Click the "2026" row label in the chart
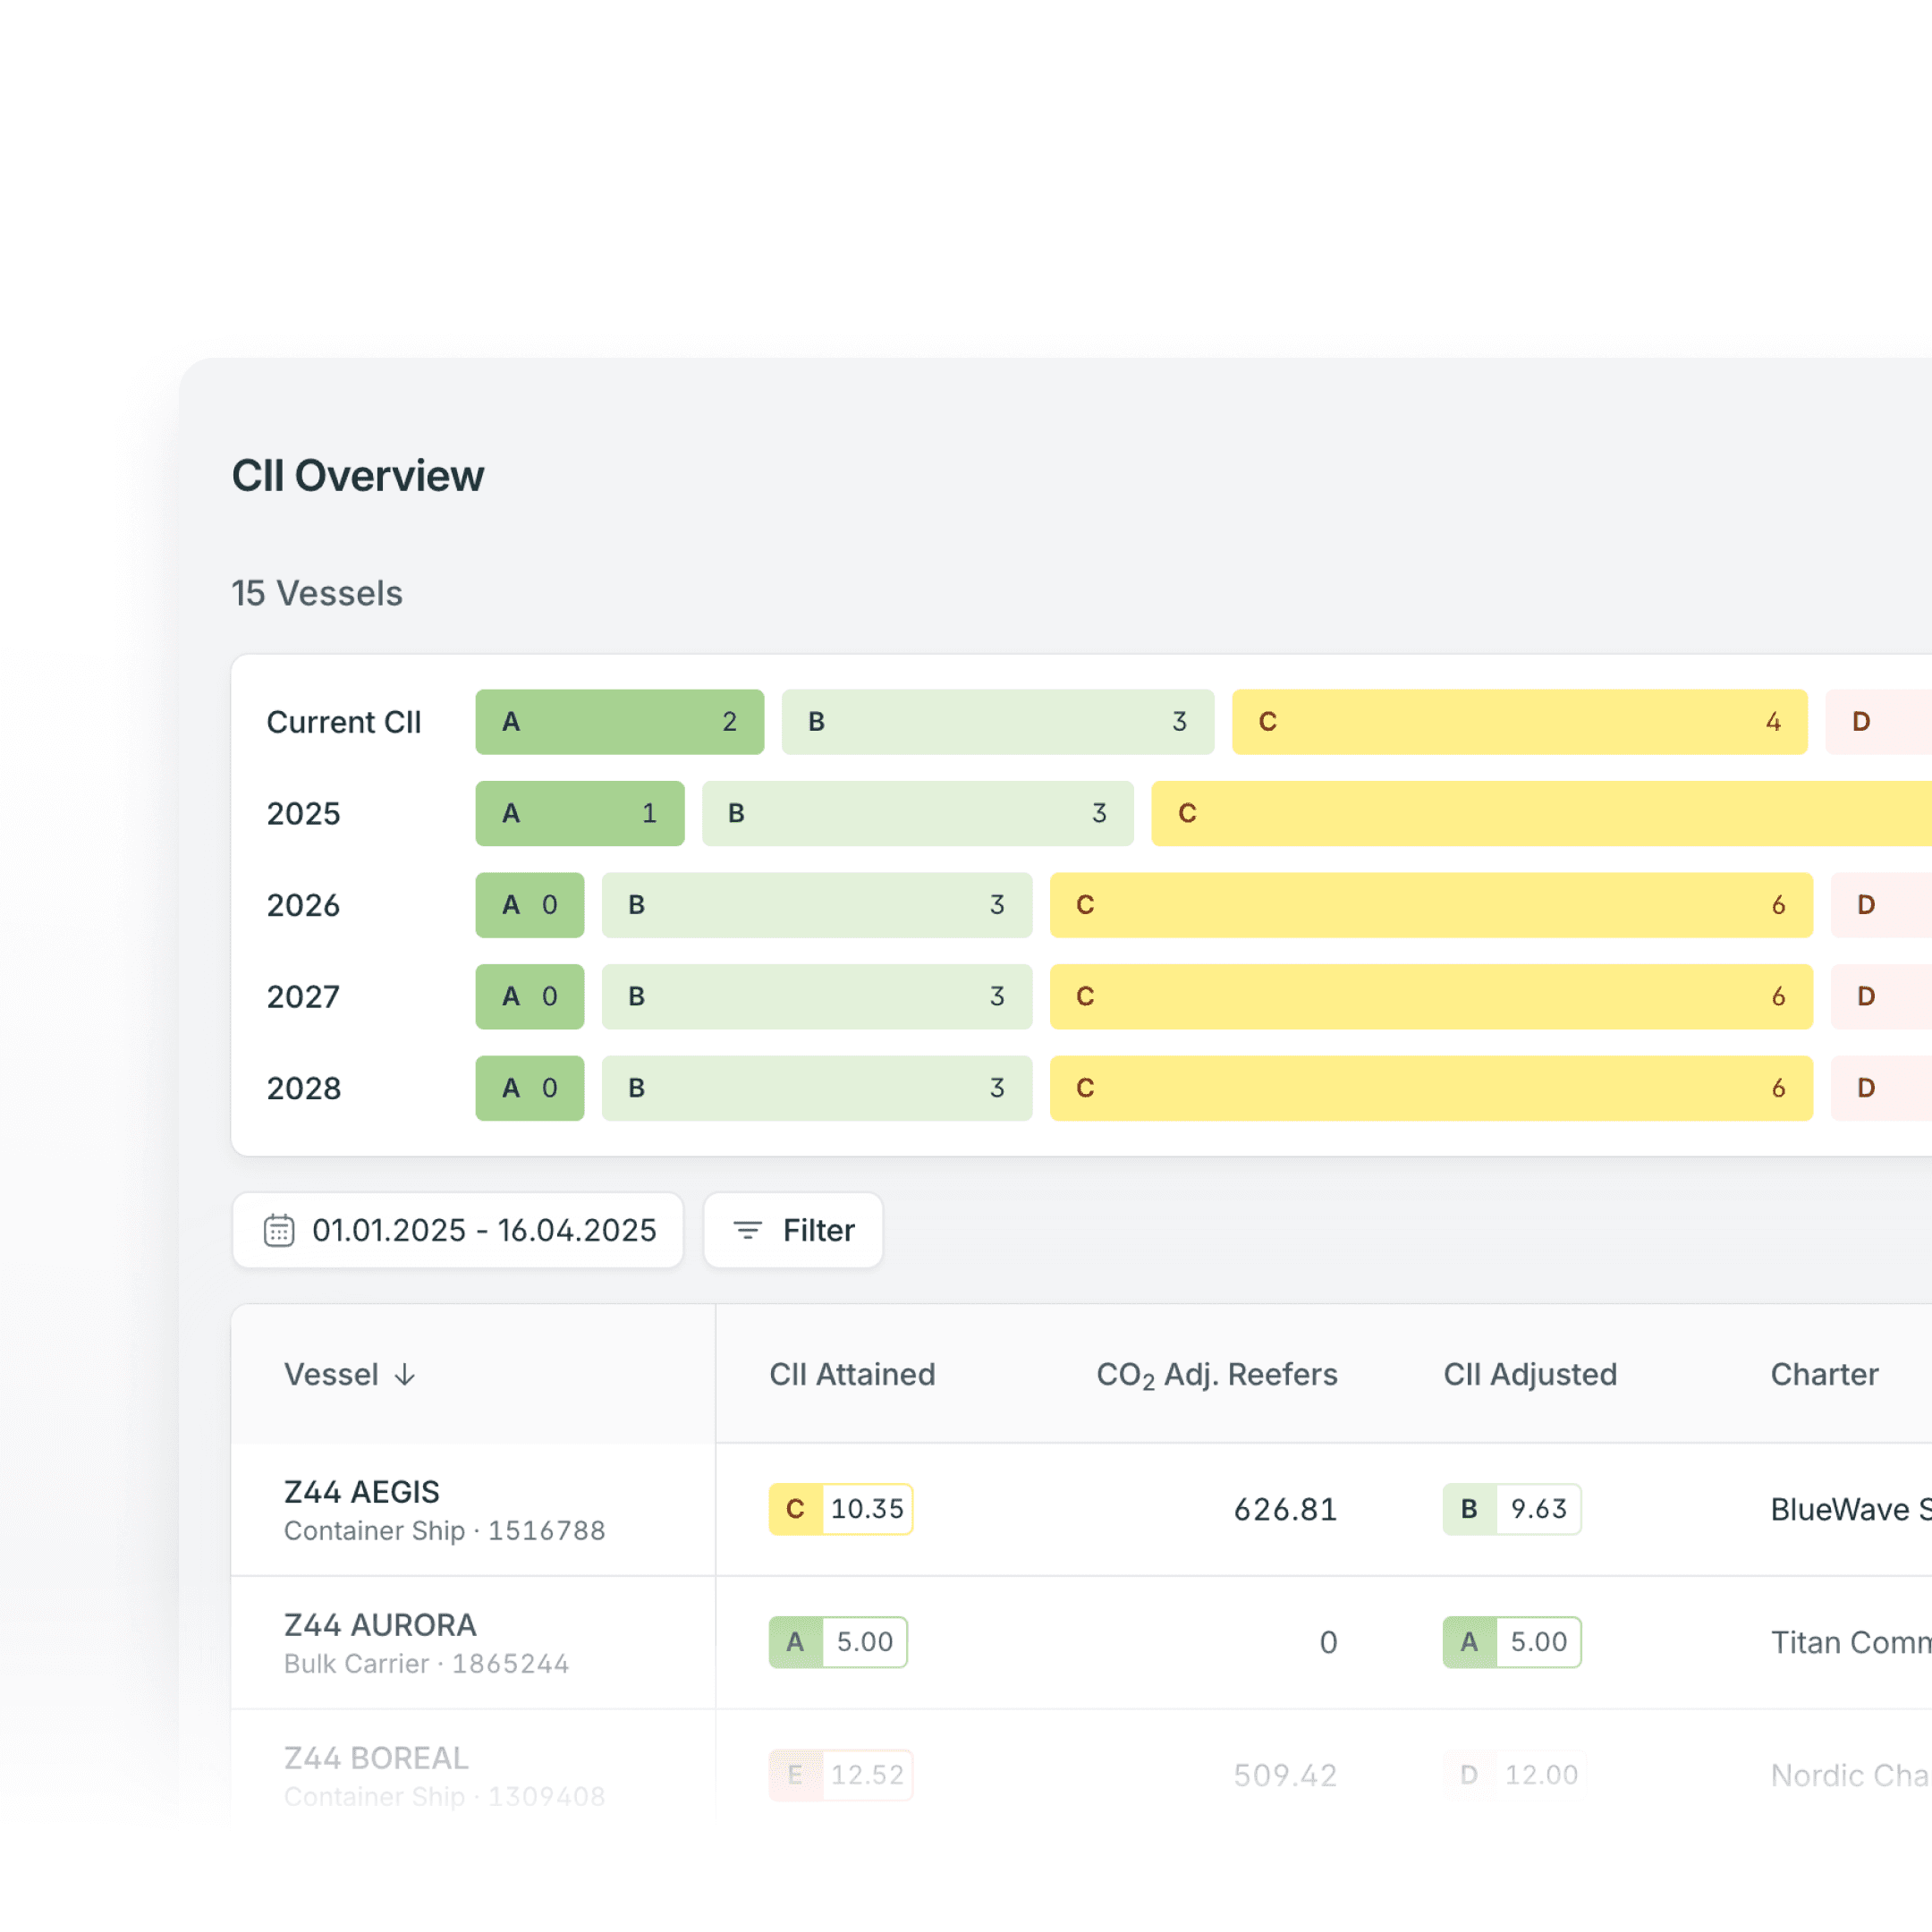 303,905
